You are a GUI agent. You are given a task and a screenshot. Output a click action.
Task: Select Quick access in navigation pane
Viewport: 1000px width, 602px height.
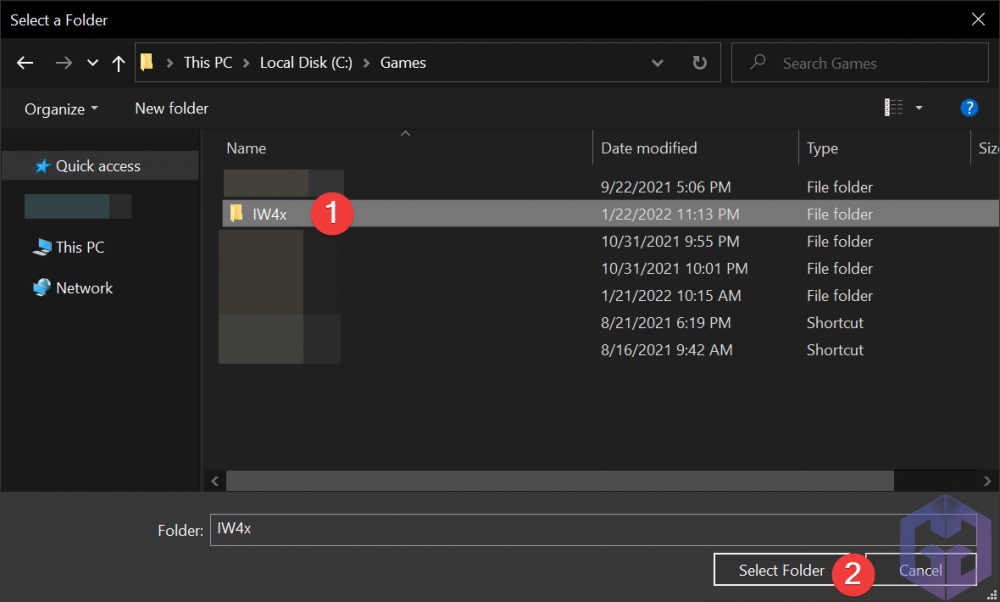point(97,166)
